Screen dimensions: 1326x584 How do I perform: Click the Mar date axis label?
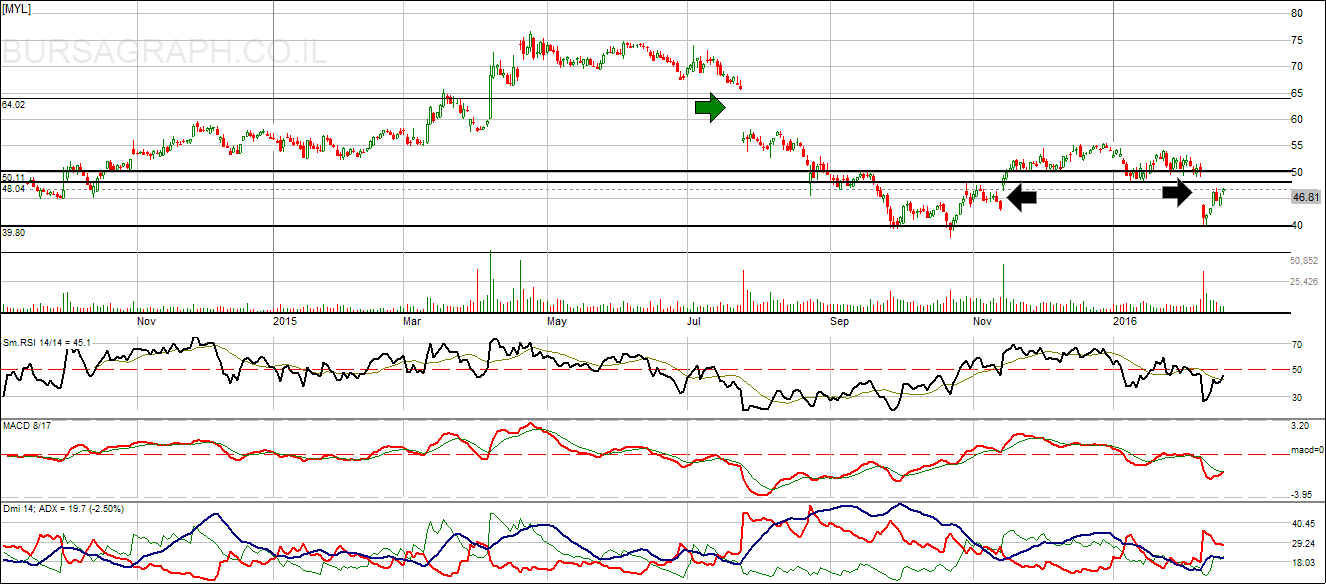413,322
